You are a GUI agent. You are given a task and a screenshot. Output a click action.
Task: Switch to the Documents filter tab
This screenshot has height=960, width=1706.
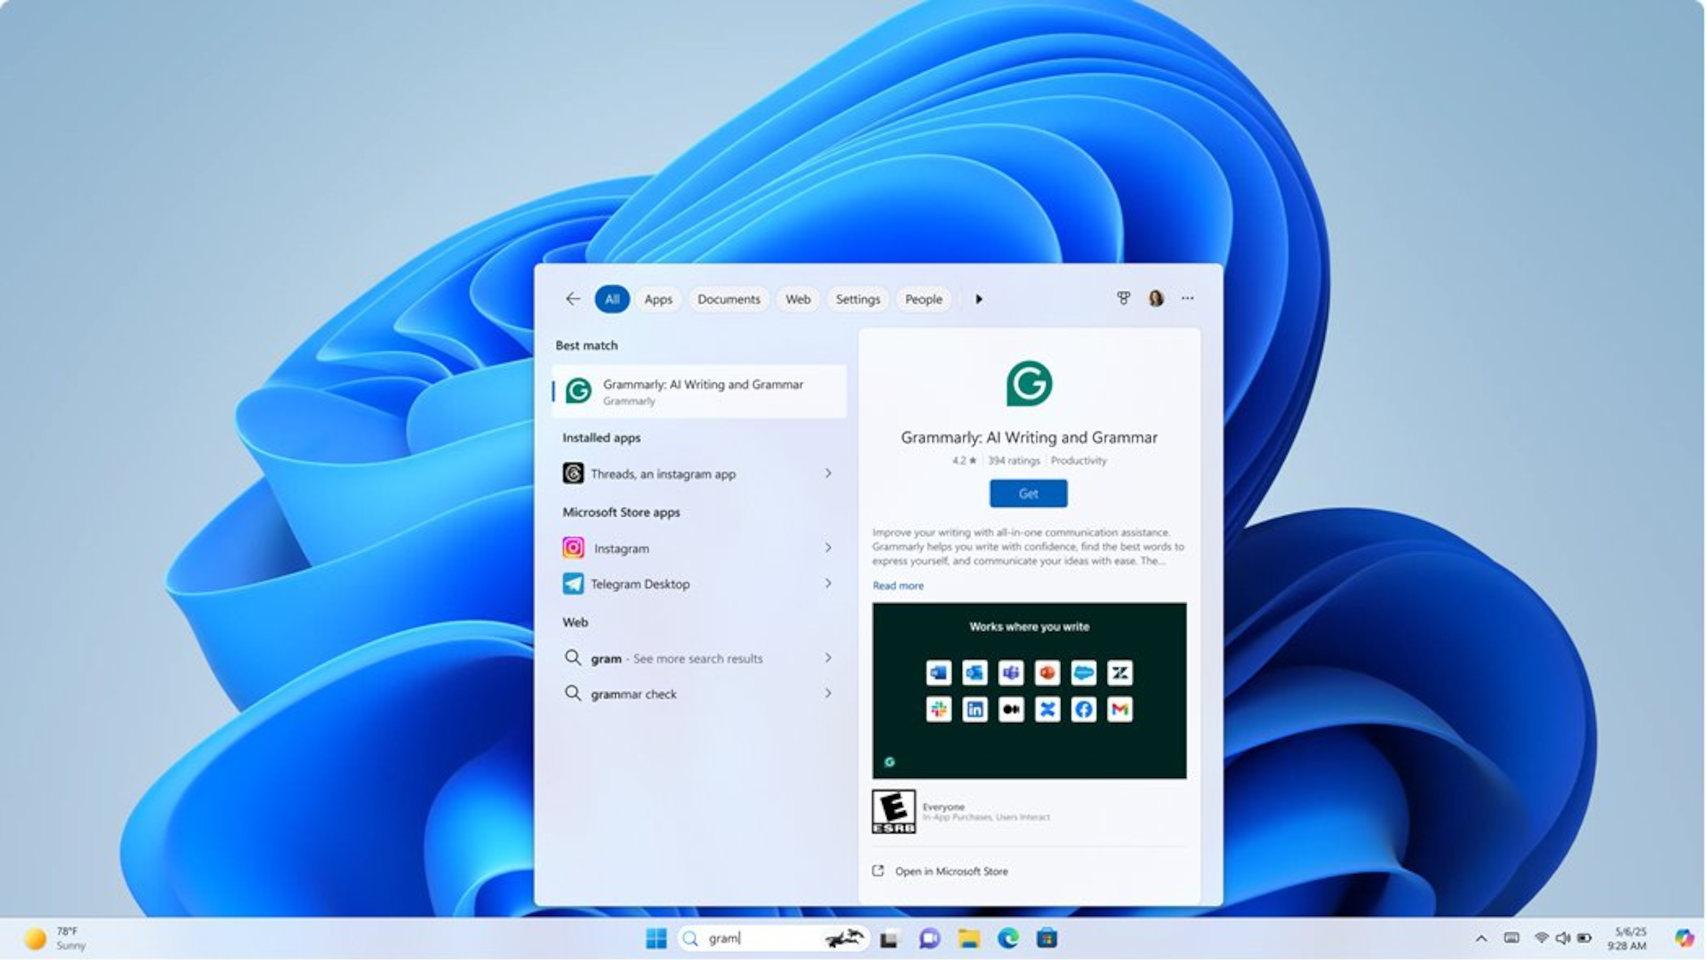coord(729,298)
